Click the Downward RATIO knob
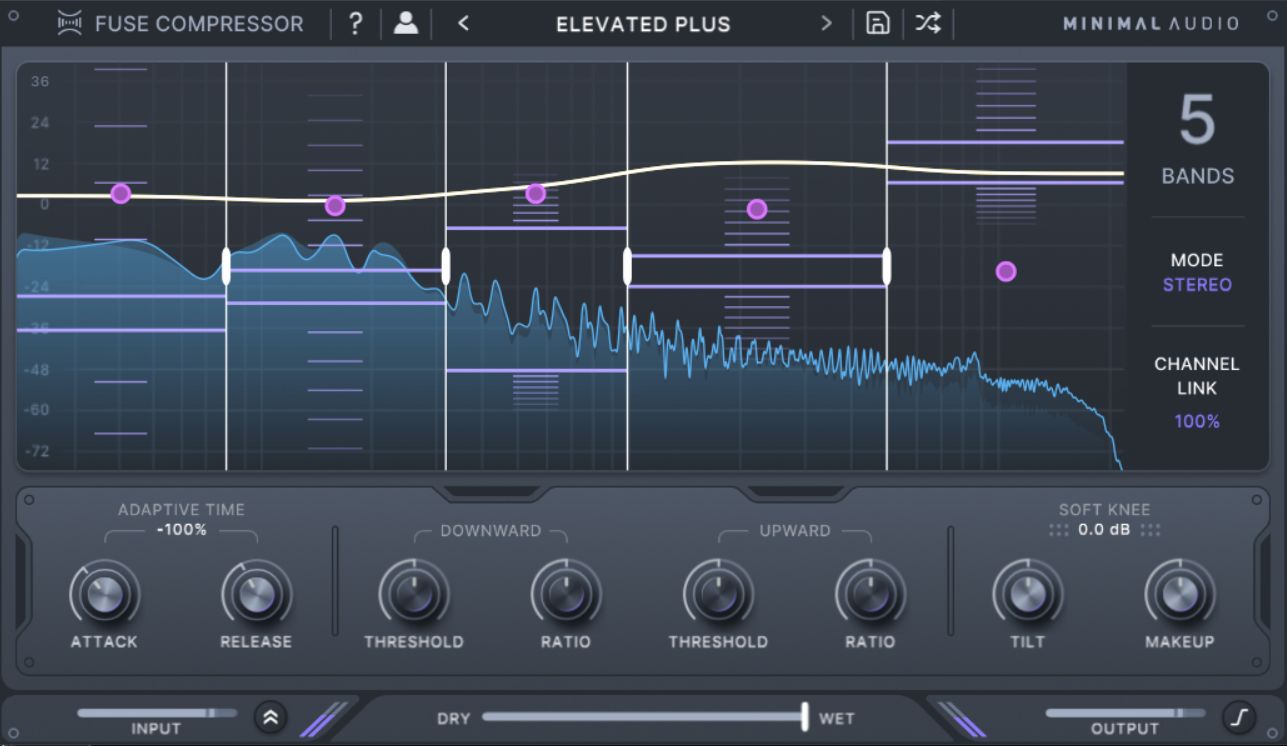 [566, 595]
